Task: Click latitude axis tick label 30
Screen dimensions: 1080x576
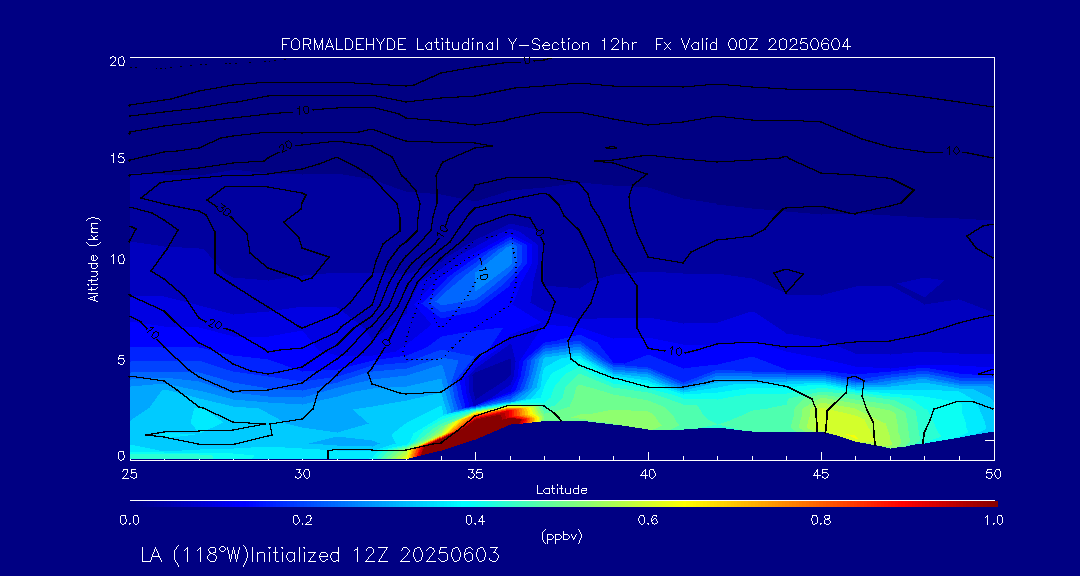Action: point(302,474)
